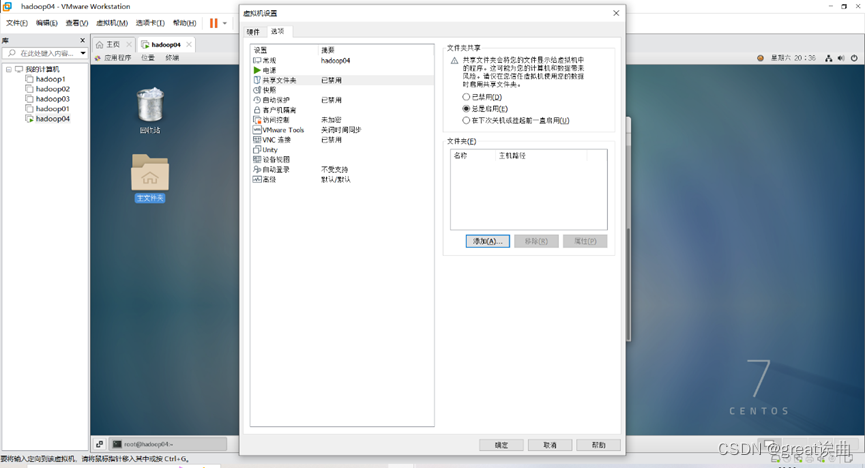Viewport: 865px width, 468px height.
Task: Select the 访问控制 (Access Control) icon
Action: [257, 120]
